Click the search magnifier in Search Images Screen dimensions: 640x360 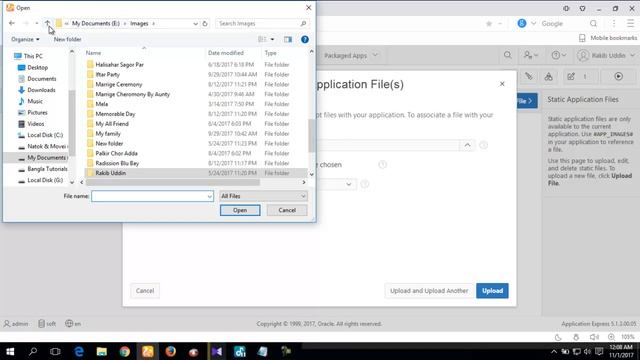click(x=303, y=24)
